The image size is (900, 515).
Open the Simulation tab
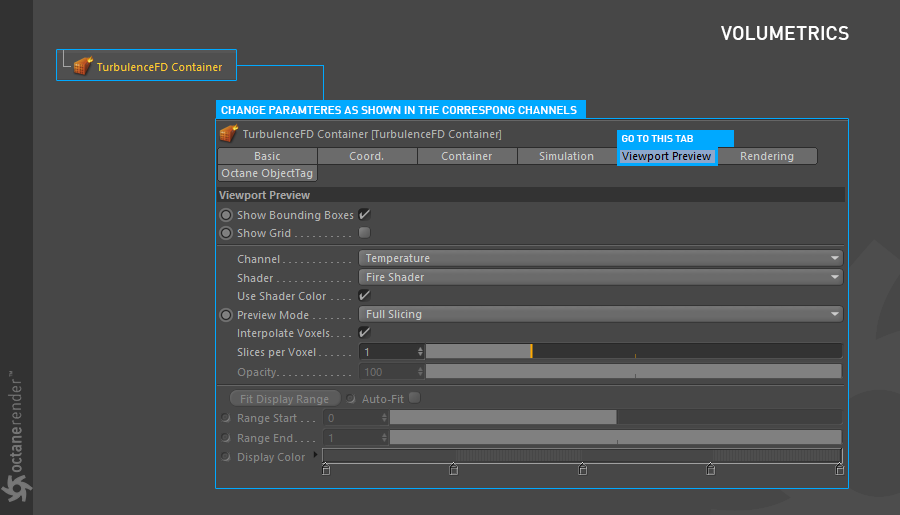[567, 156]
